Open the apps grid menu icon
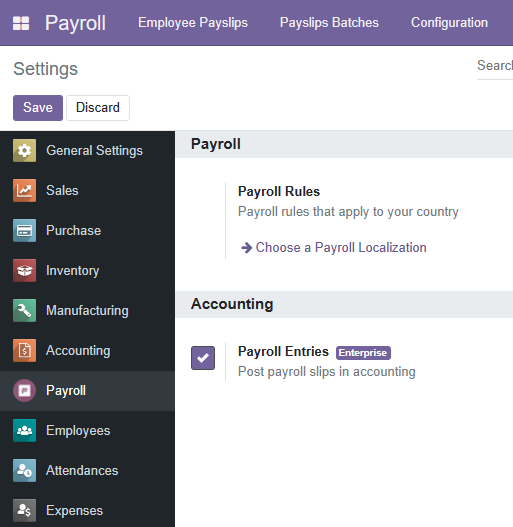 pyautogui.click(x=21, y=23)
